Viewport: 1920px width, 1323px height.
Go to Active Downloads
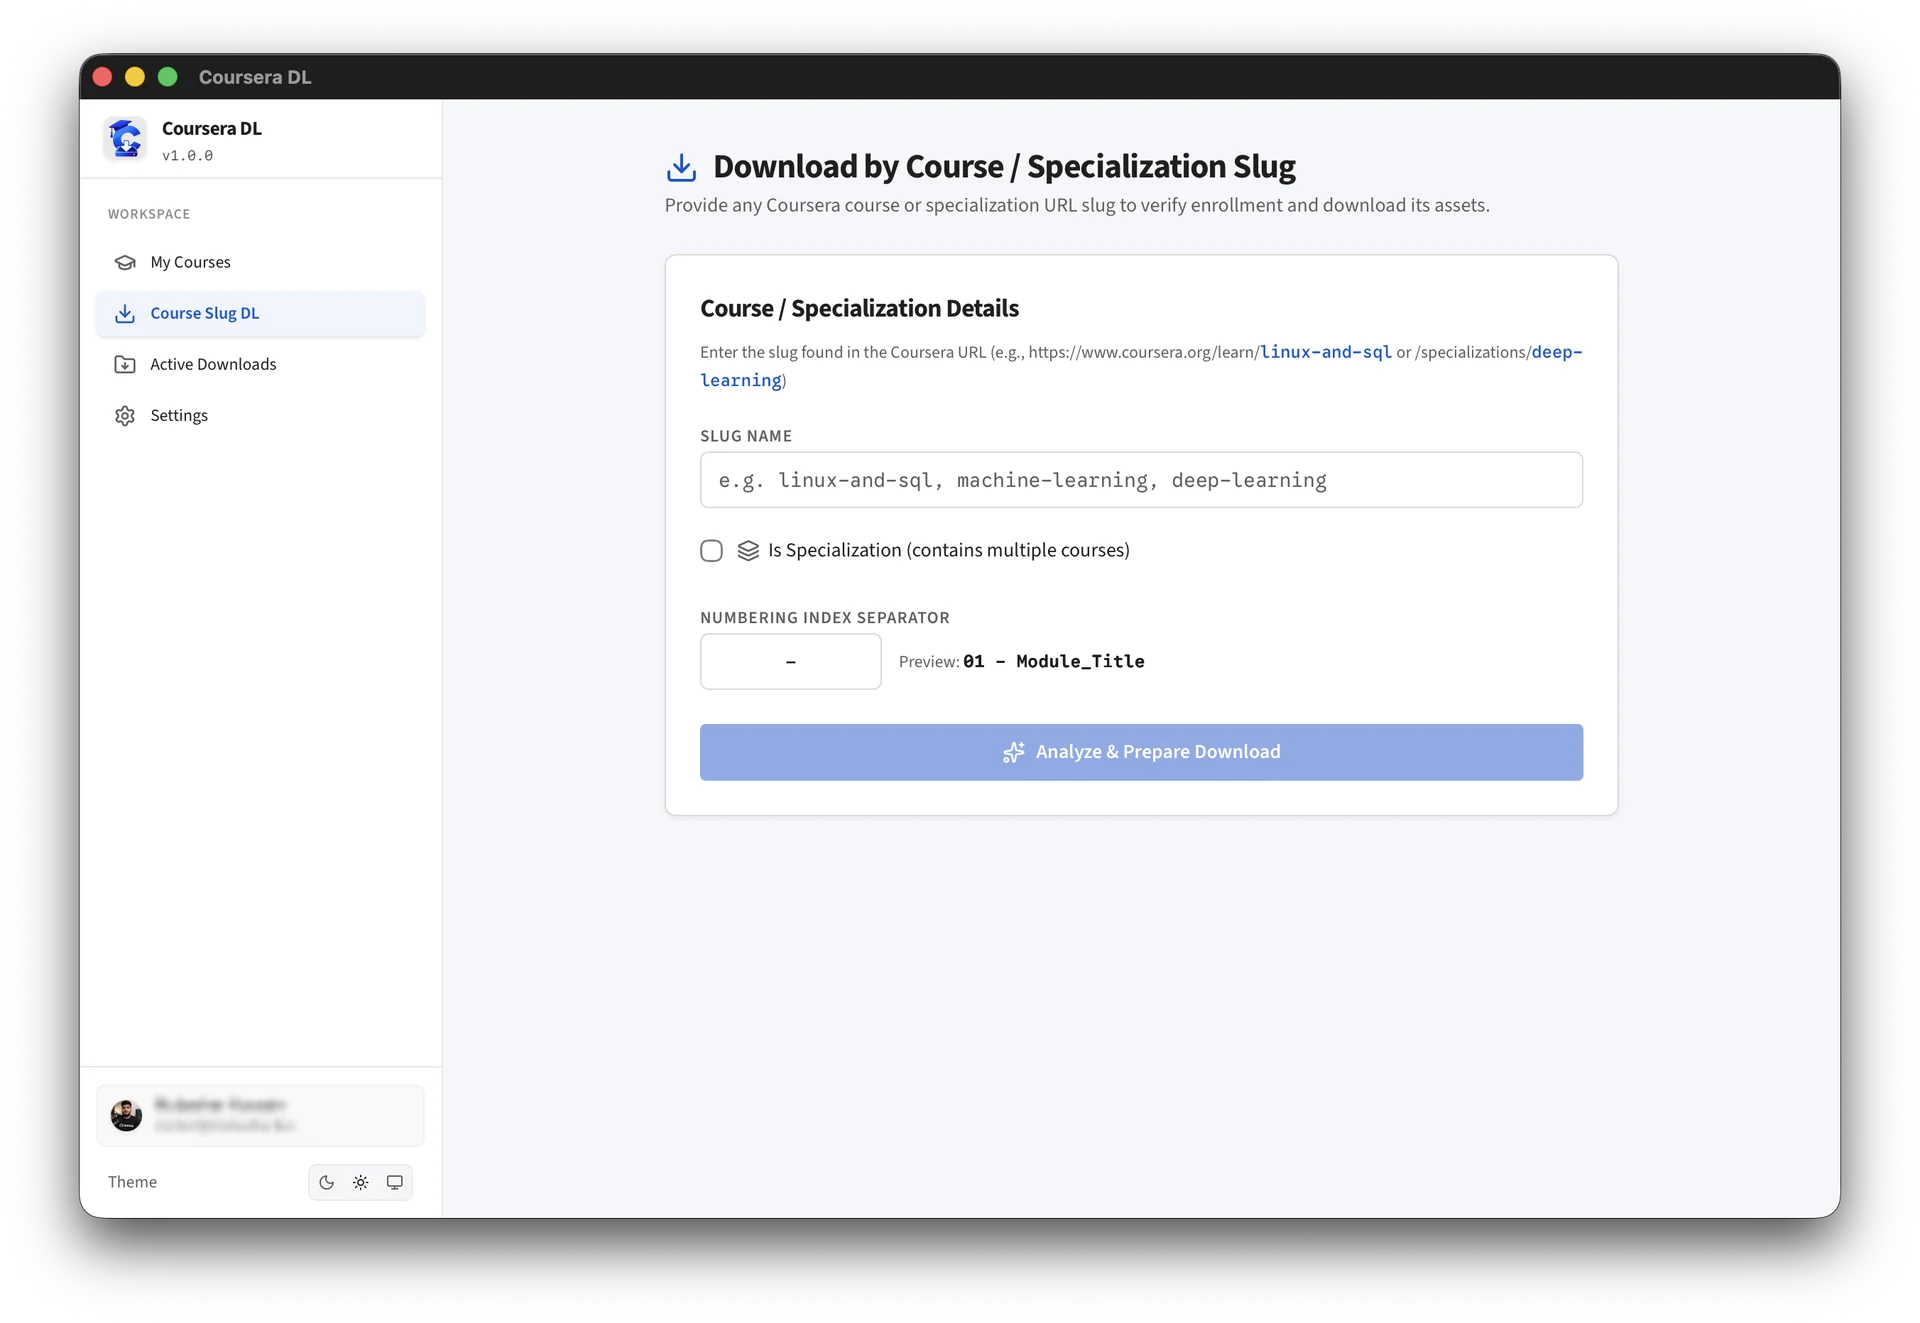(260, 364)
